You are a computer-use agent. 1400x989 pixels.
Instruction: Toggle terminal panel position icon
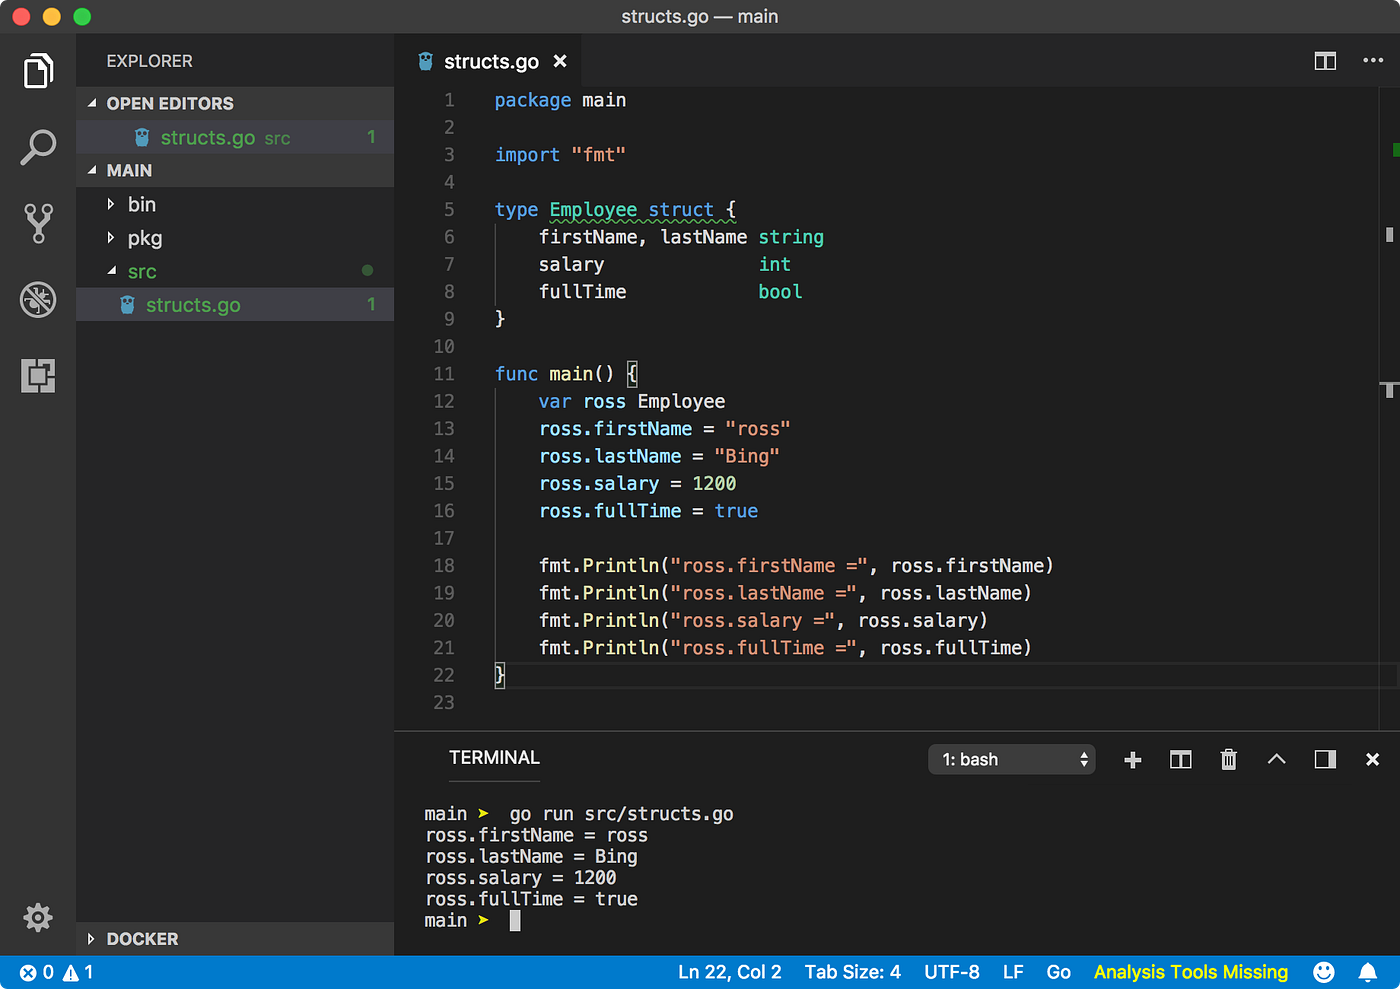click(1325, 759)
